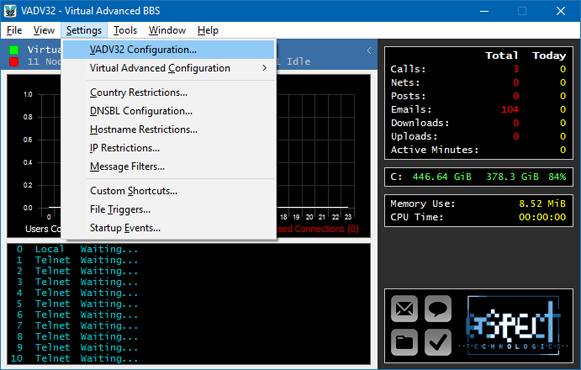Viewport: 581px width, 370px height.
Task: Click the Uploads: statistics label
Action: (x=414, y=136)
